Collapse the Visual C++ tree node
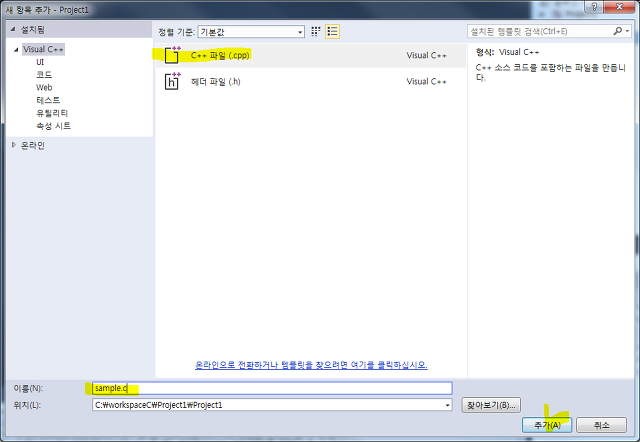This screenshot has width=640, height=442. coord(16,49)
